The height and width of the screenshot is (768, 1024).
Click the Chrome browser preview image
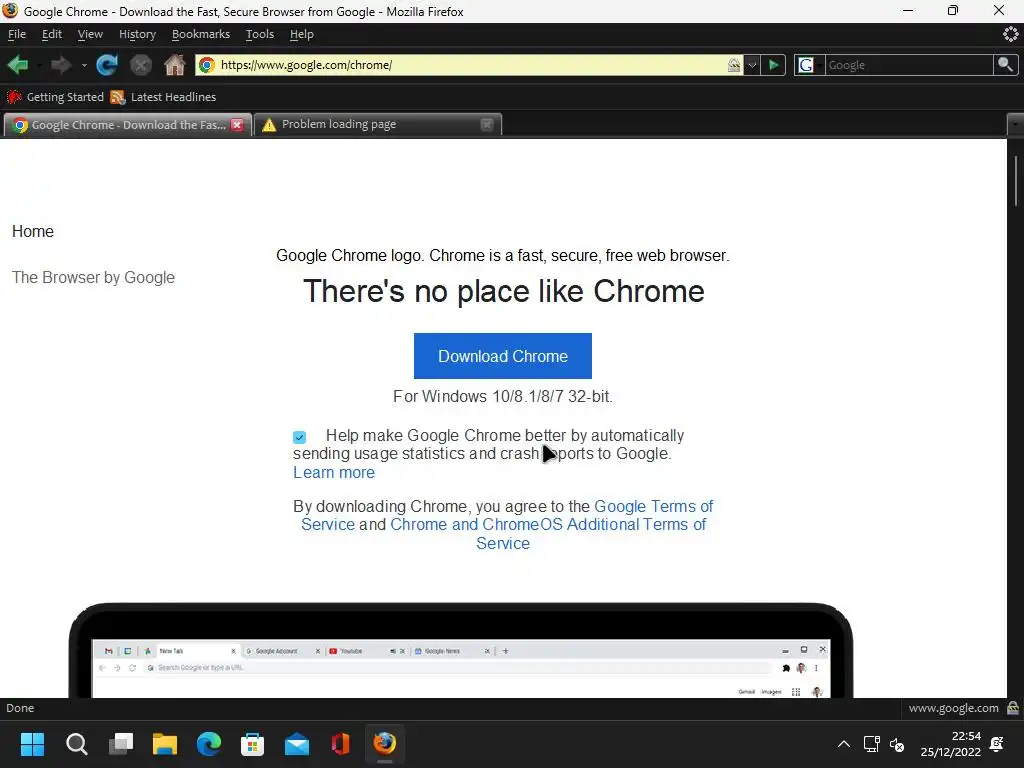pos(460,650)
